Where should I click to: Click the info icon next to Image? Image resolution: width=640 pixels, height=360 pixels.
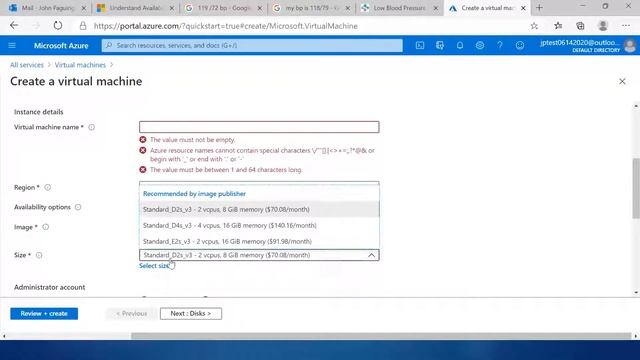pos(46,227)
